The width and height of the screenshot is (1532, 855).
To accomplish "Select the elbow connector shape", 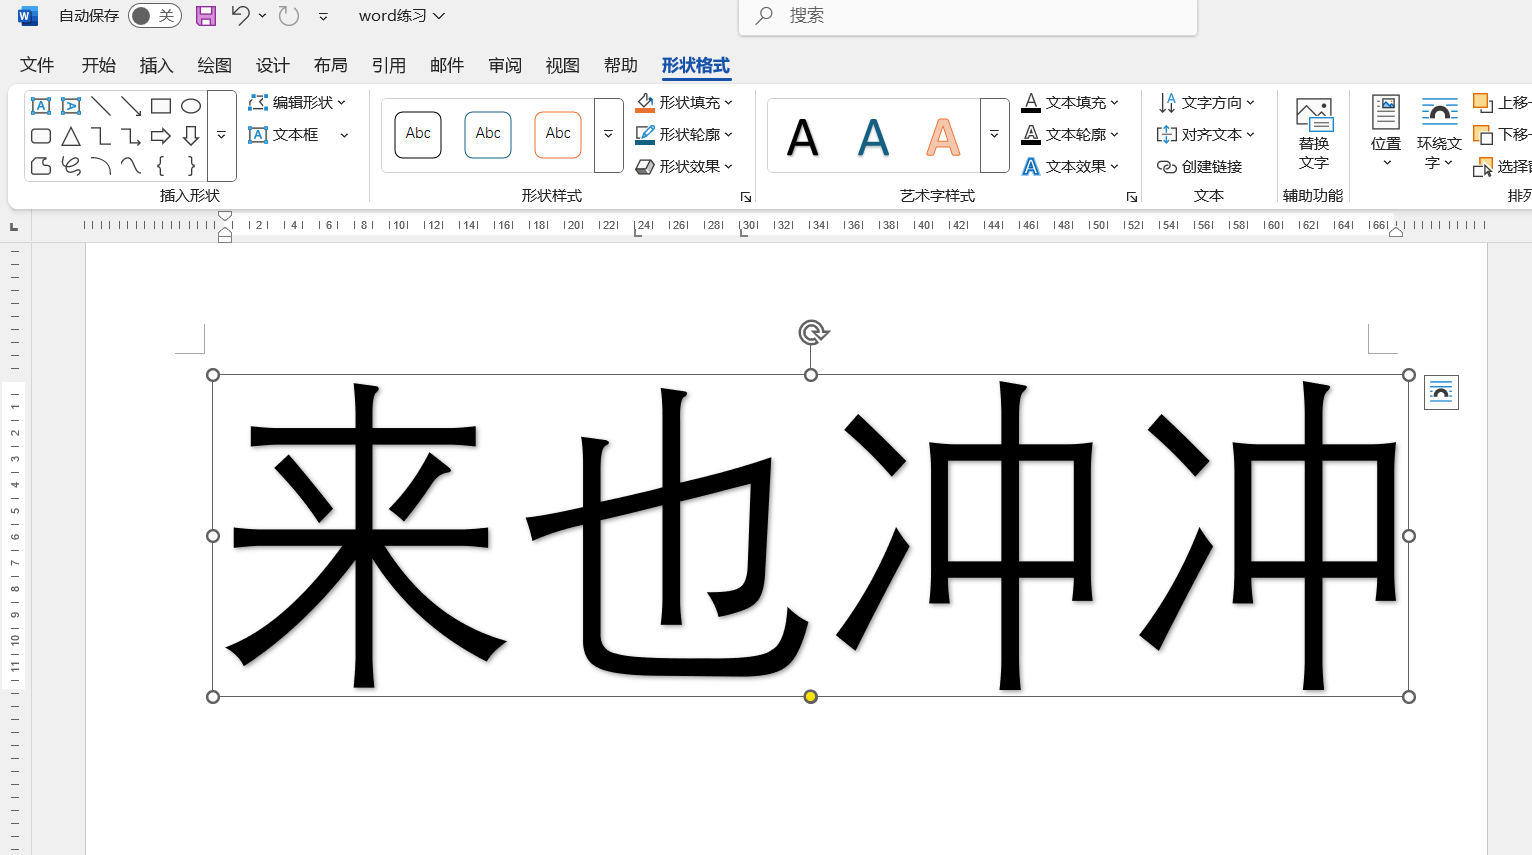I will [101, 136].
